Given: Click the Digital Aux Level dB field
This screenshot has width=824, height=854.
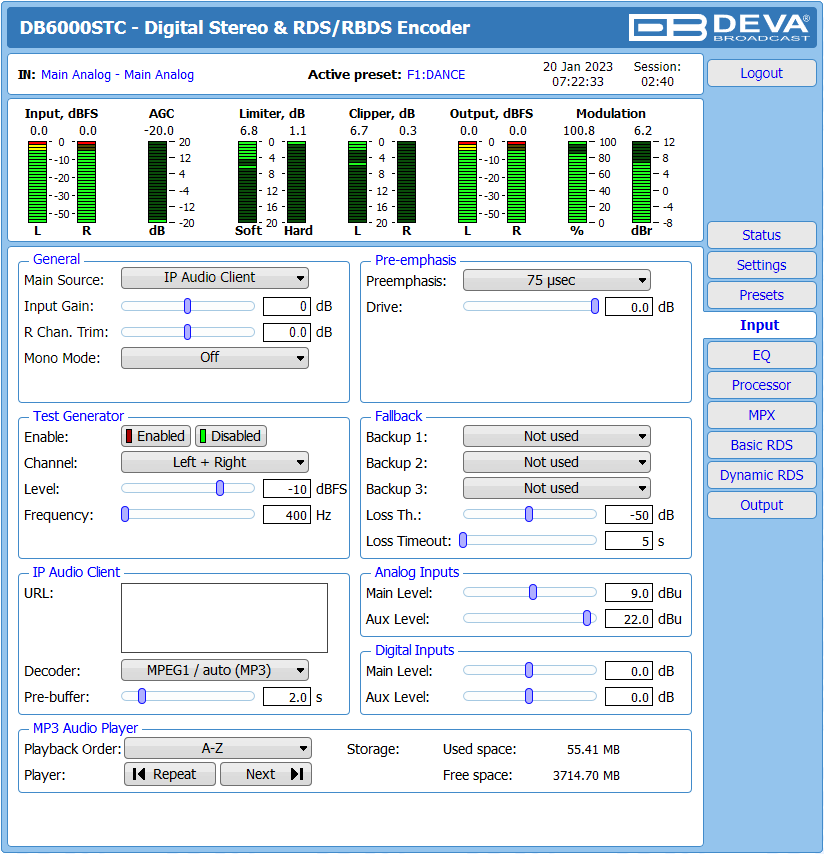Looking at the screenshot, I should coord(629,698).
